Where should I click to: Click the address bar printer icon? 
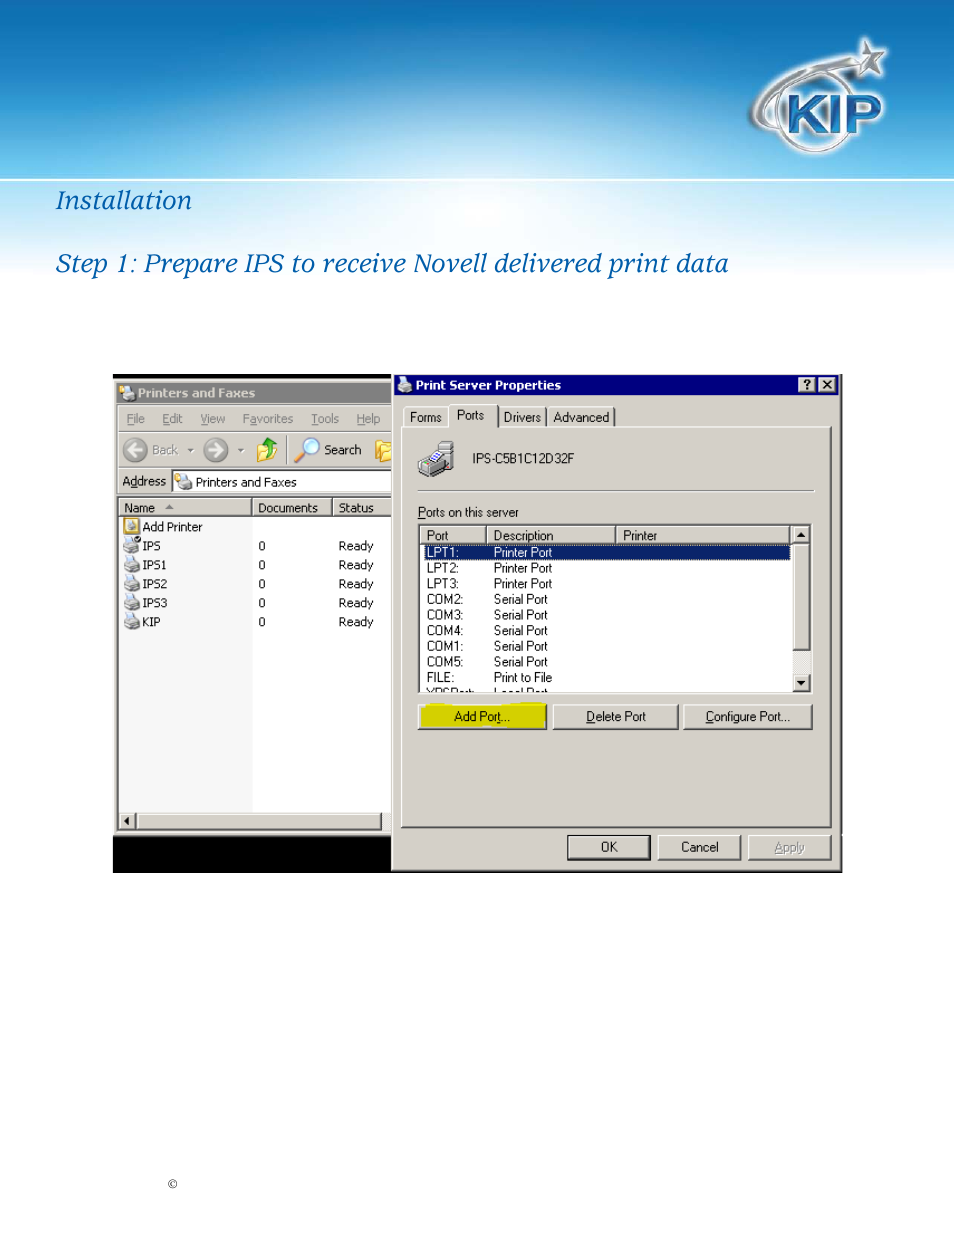tap(183, 481)
